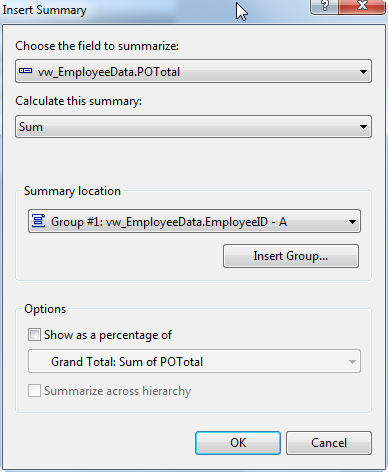Click the Grand Total: Sum of POTotal text
The height and width of the screenshot is (472, 388).
tap(127, 362)
